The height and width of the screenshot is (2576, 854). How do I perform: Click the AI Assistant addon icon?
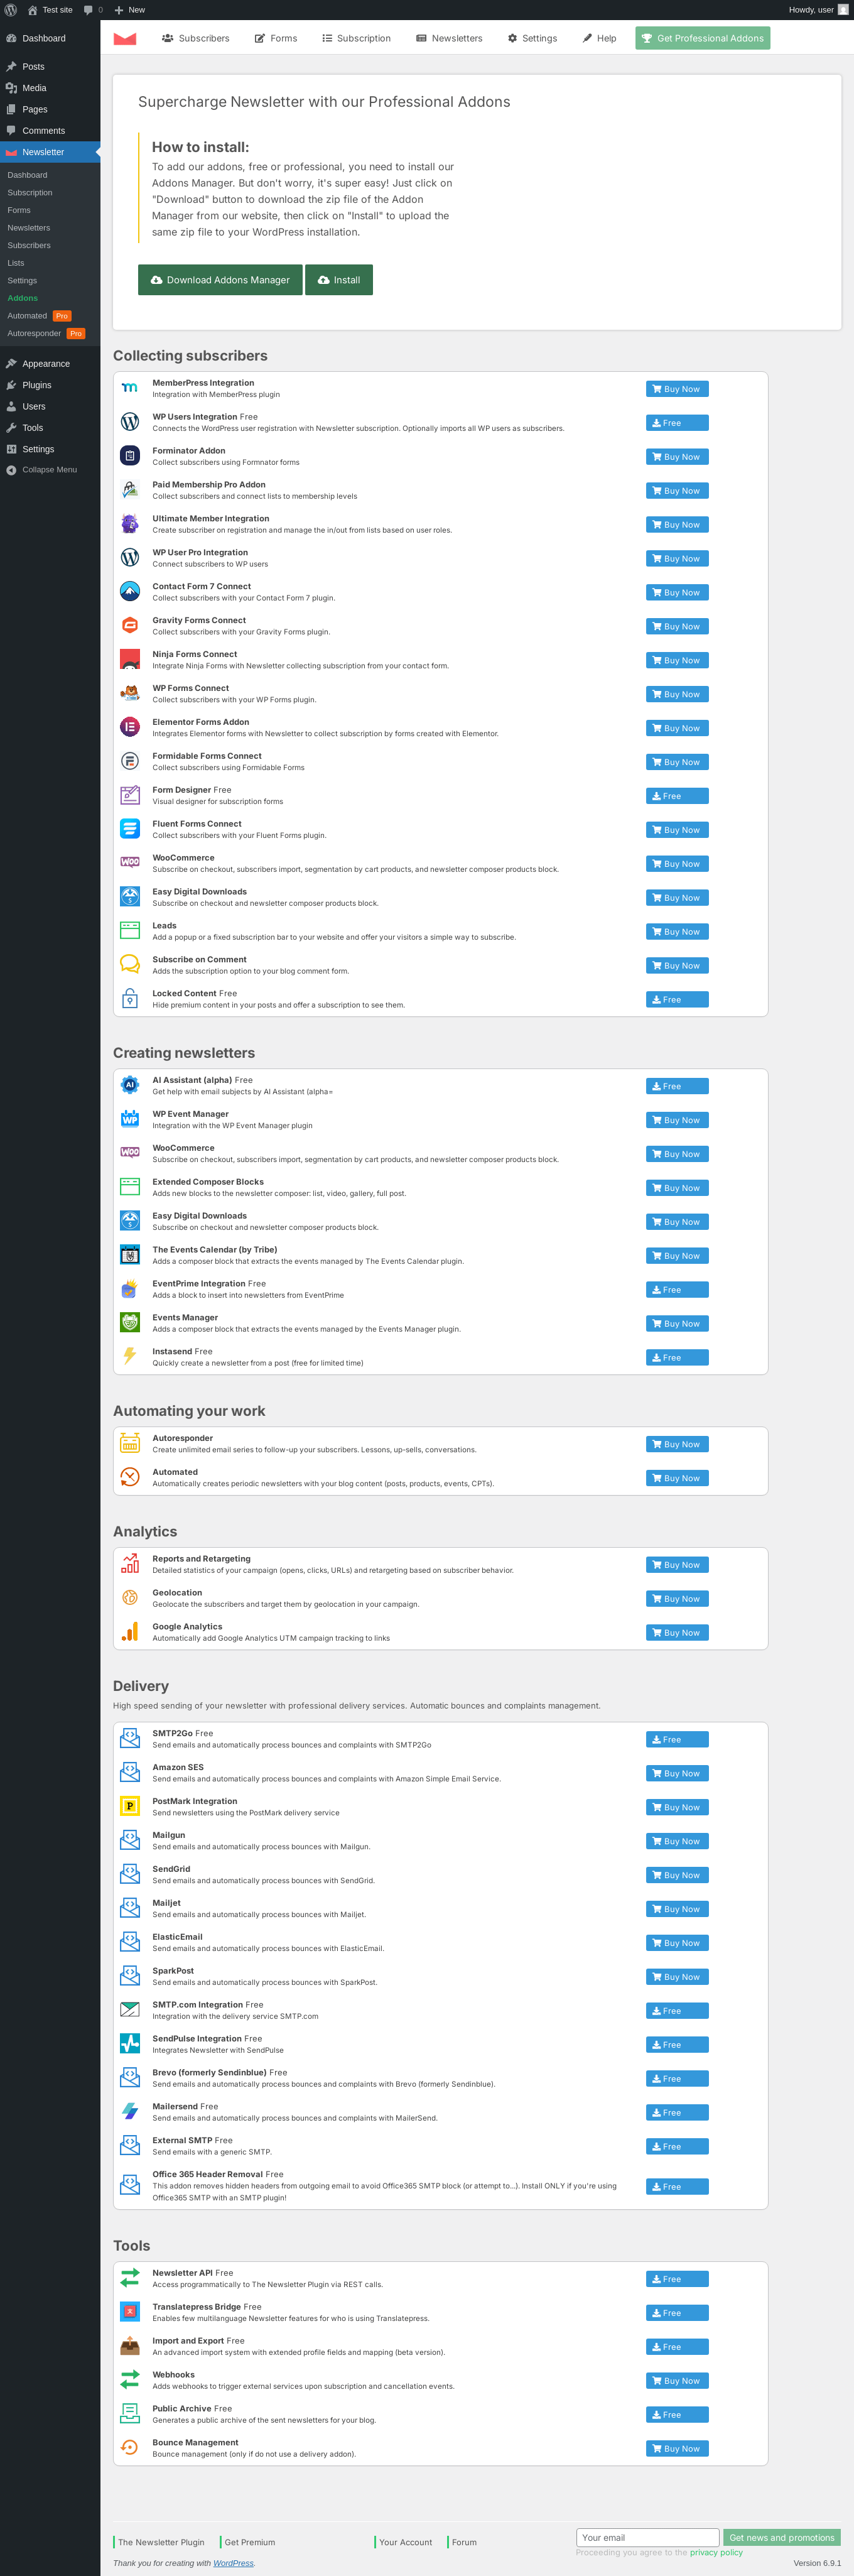pos(130,1085)
